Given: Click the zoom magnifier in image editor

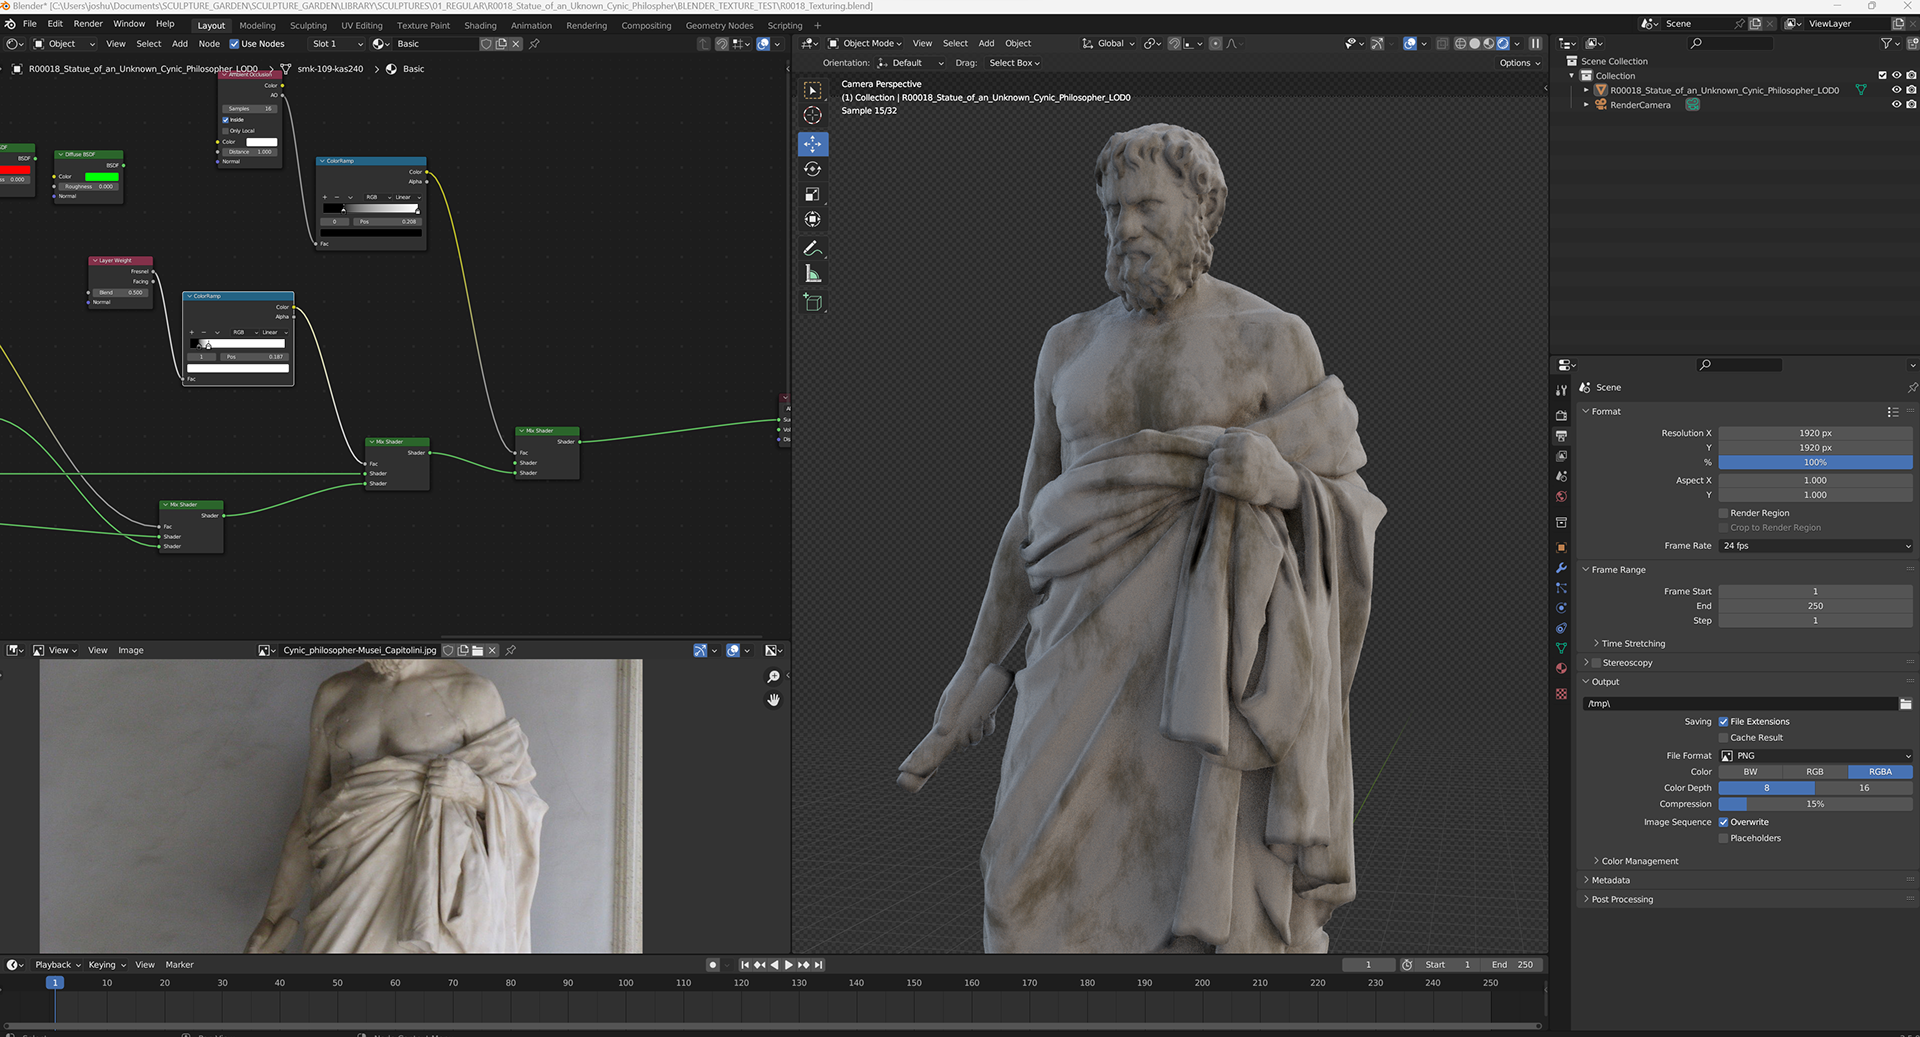Looking at the screenshot, I should coord(773,677).
